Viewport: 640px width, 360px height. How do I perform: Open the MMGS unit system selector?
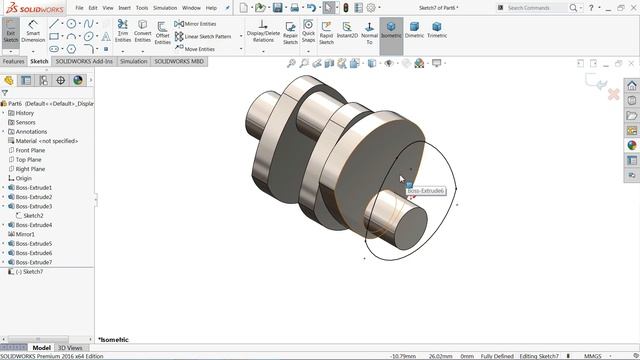pos(593,356)
